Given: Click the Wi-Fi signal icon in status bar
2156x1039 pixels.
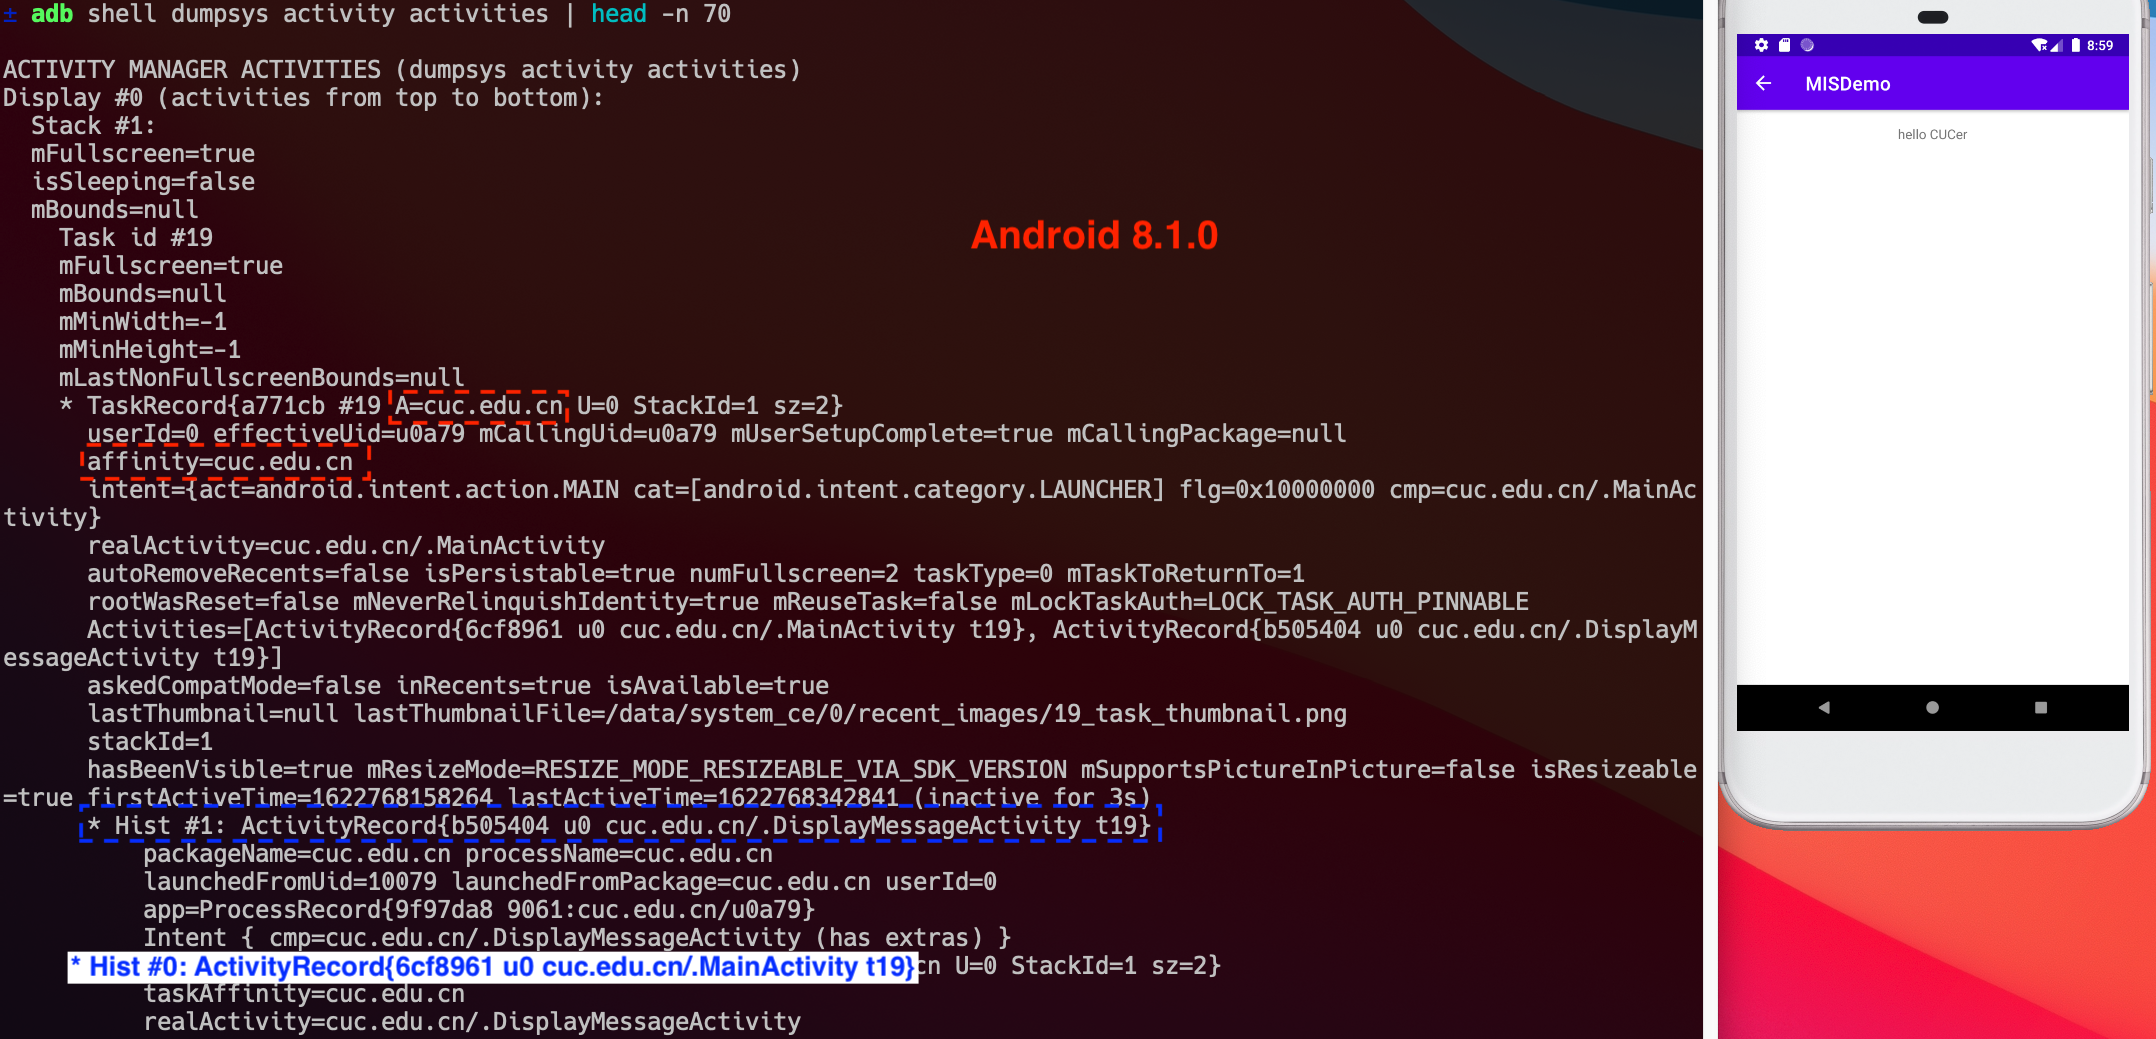Looking at the screenshot, I should (2040, 45).
